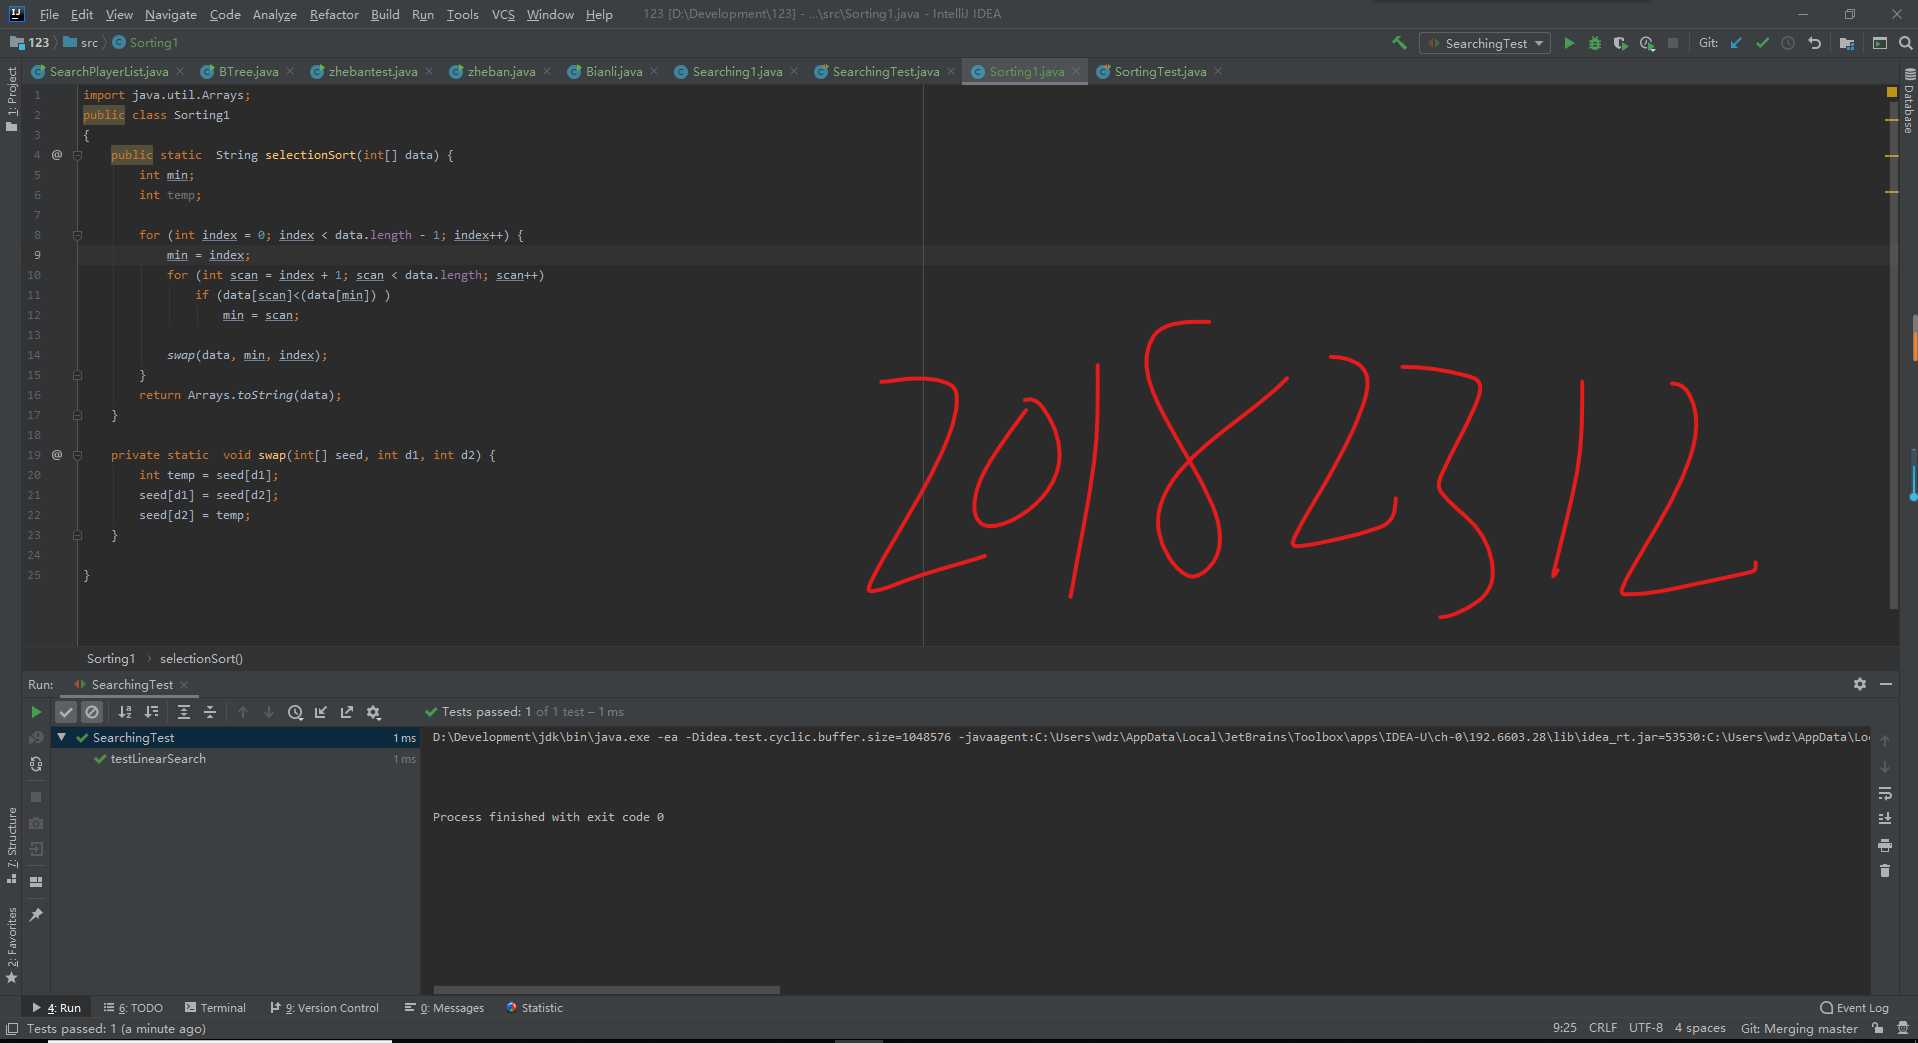
Task: Open the SearchingTest run configuration dropdown
Action: click(1485, 43)
